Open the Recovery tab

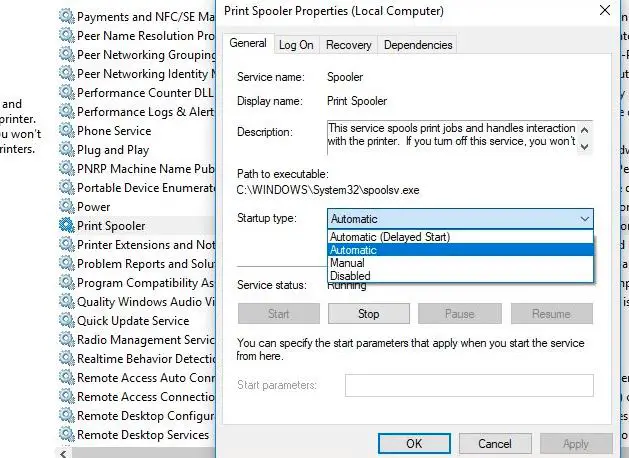click(x=348, y=45)
